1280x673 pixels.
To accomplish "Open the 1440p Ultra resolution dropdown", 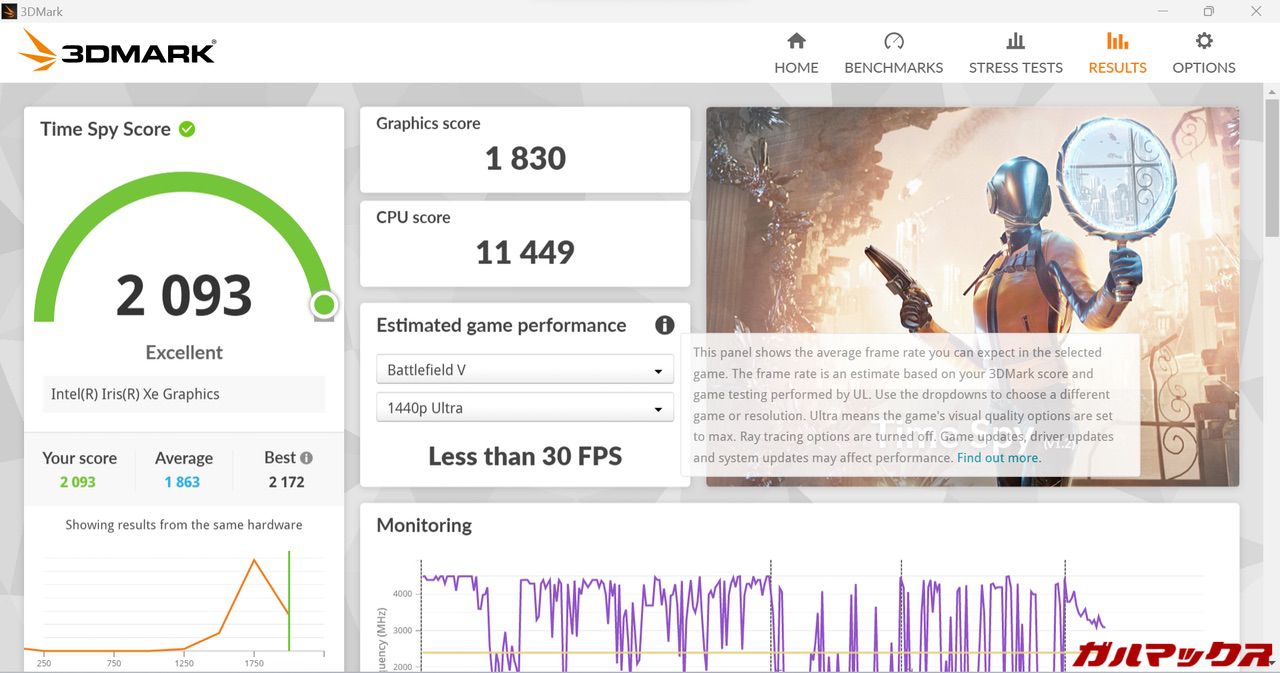I will pos(525,408).
